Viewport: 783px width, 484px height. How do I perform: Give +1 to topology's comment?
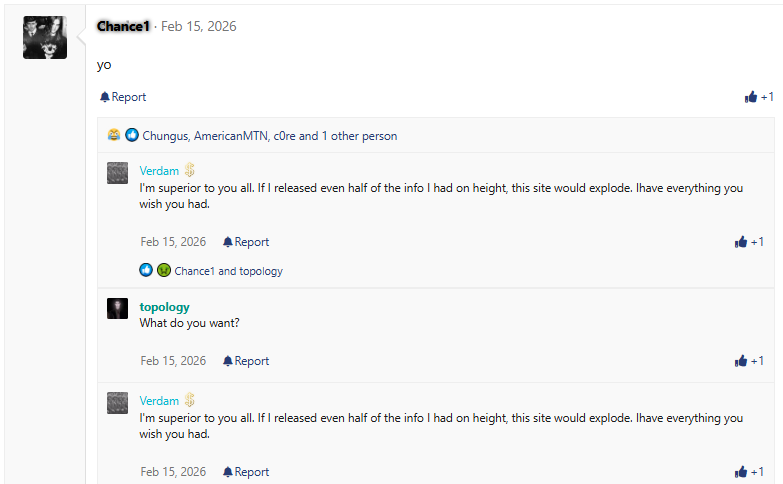tap(749, 361)
